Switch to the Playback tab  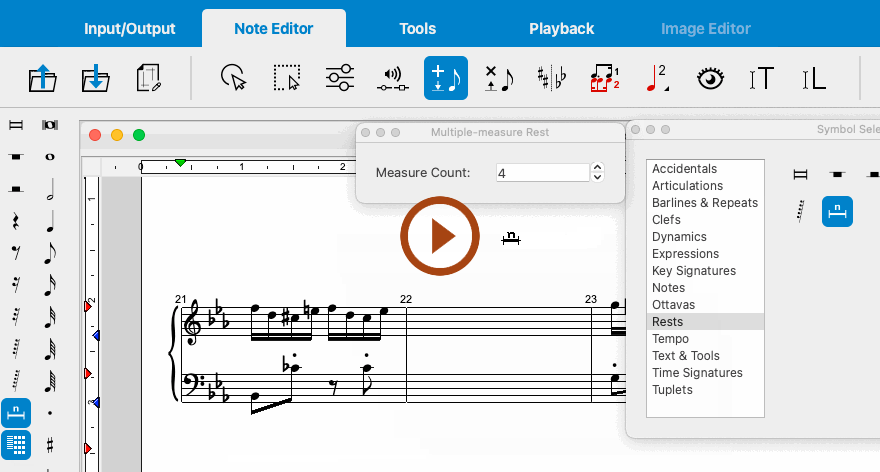tap(561, 29)
